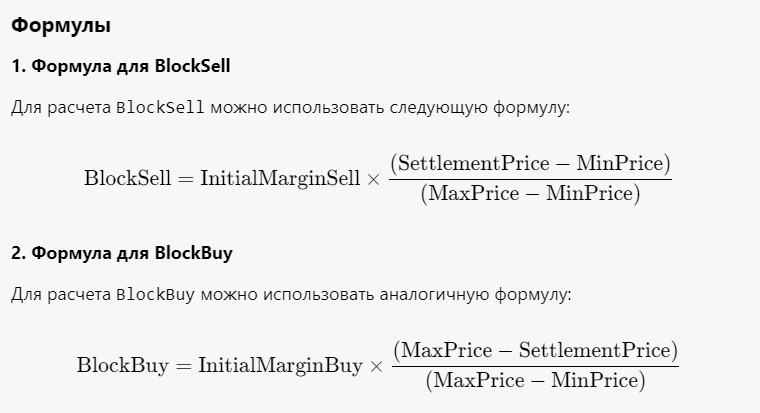This screenshot has height=413, width=760.
Task: Click the "2. Формула для BlockBuy" heading
Action: [x=121, y=253]
